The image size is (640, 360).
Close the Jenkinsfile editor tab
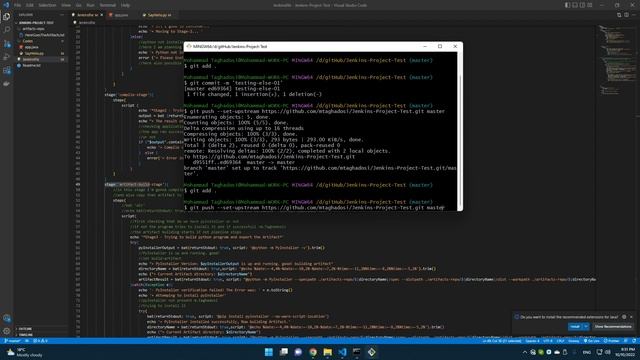pos(102,15)
